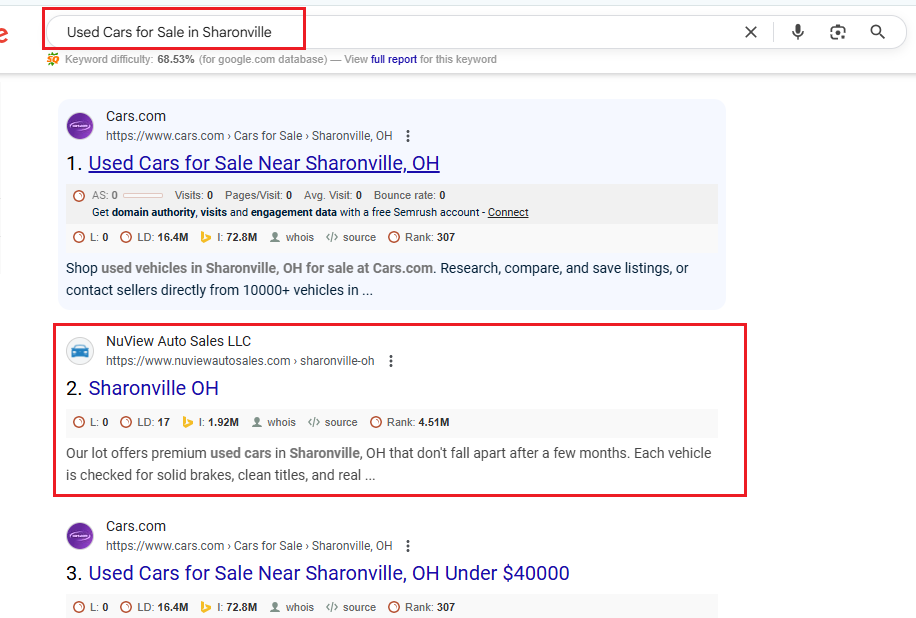Image resolution: width=916 pixels, height=618 pixels.
Task: Clear the search box with the X icon
Action: (751, 32)
